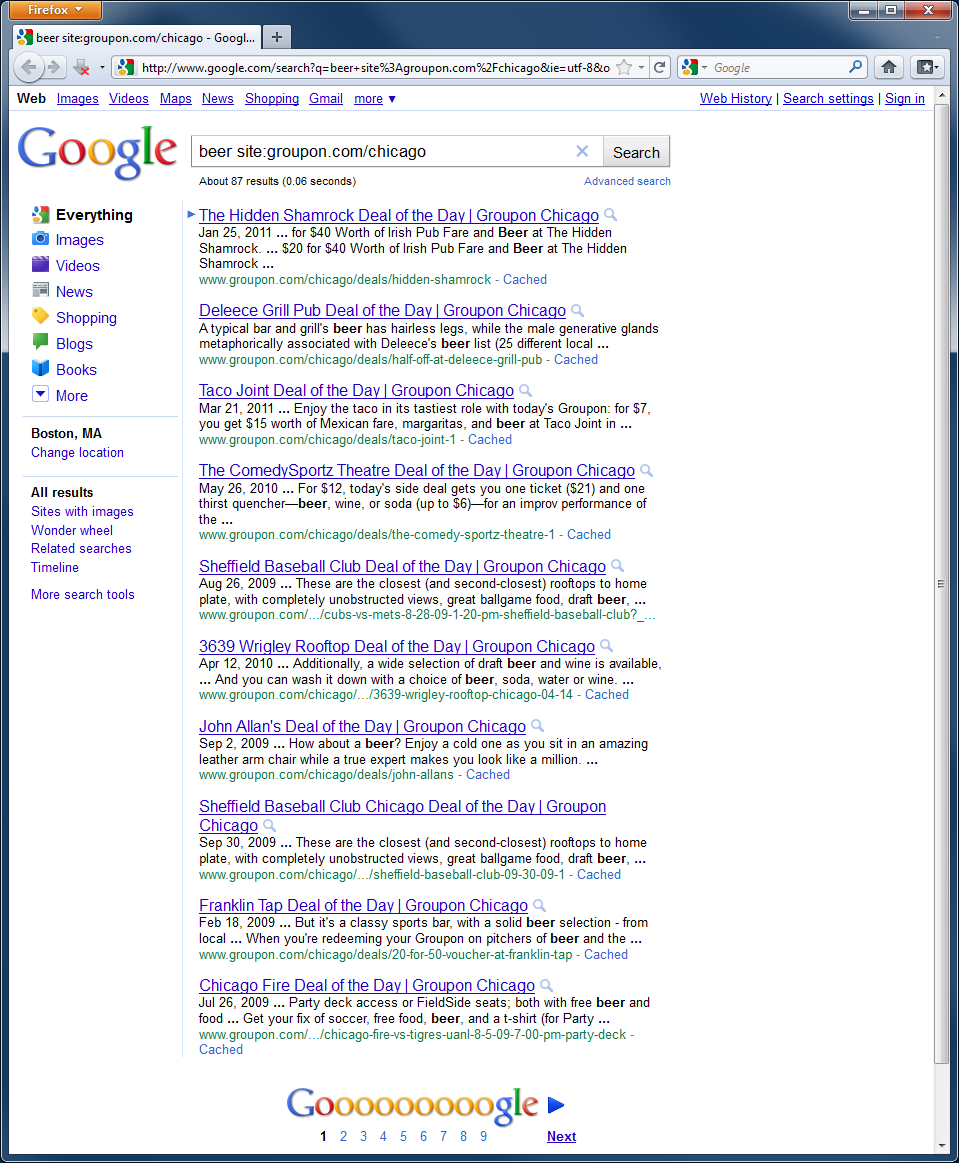Click the browser Forward arrow button
This screenshot has height=1163, width=959.
53,67
